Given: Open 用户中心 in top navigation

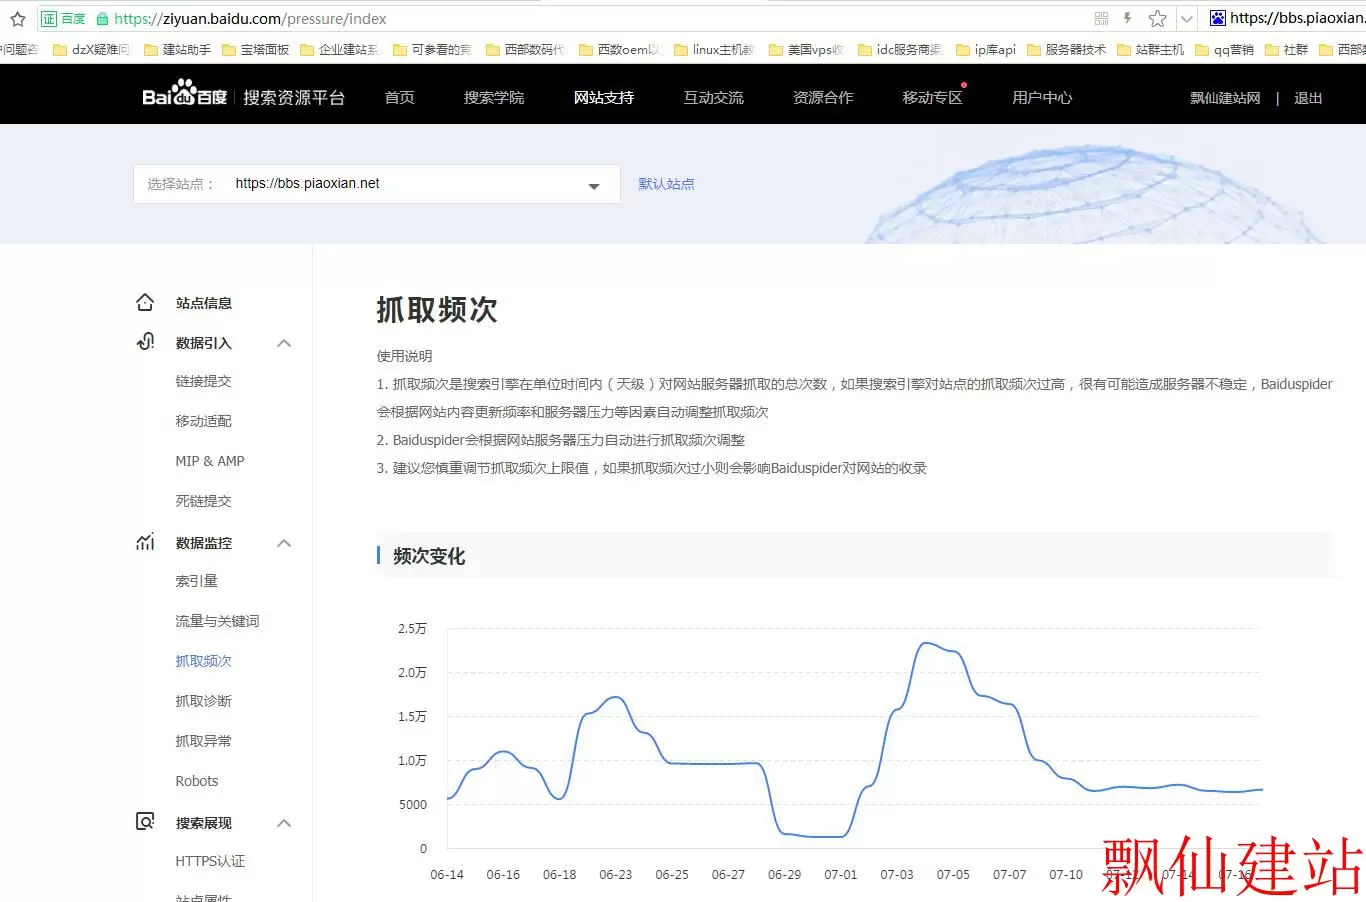Looking at the screenshot, I should (x=1042, y=97).
